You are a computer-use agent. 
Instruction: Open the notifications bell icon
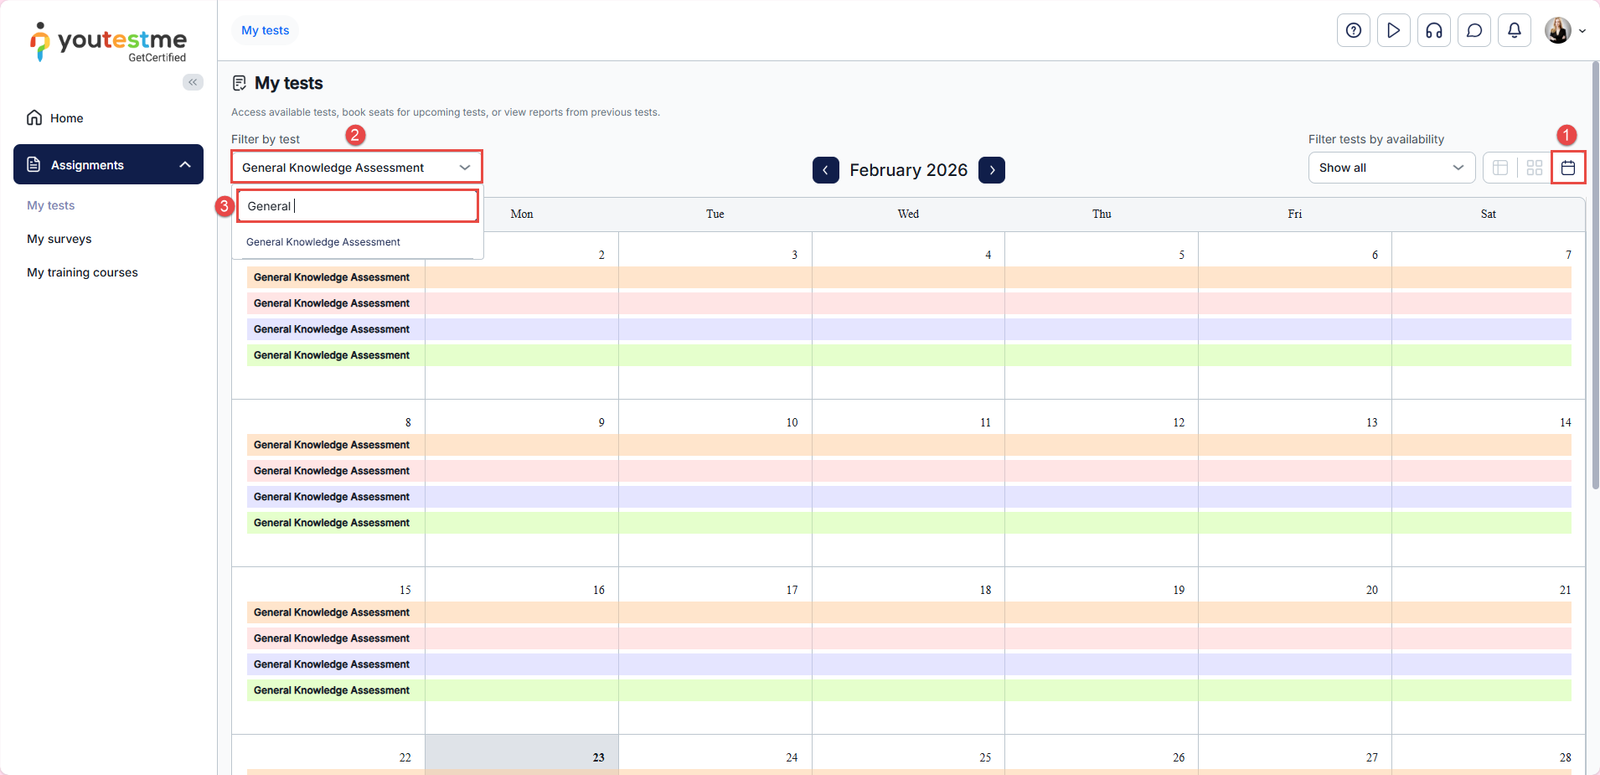(1514, 30)
